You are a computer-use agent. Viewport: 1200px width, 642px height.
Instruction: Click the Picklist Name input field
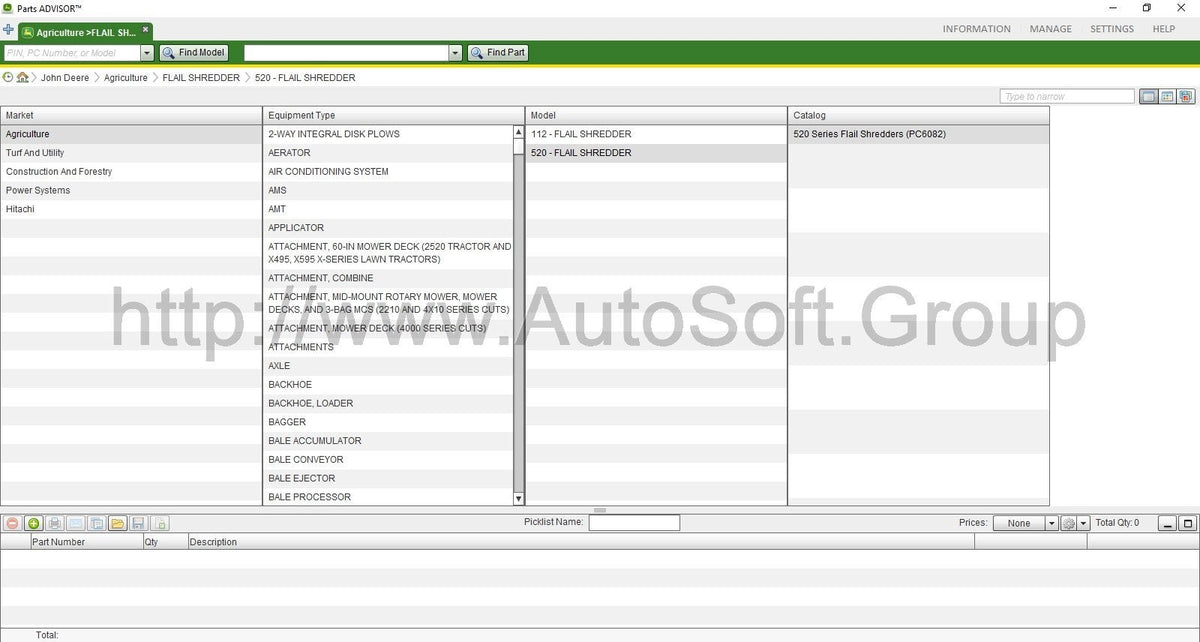click(634, 522)
